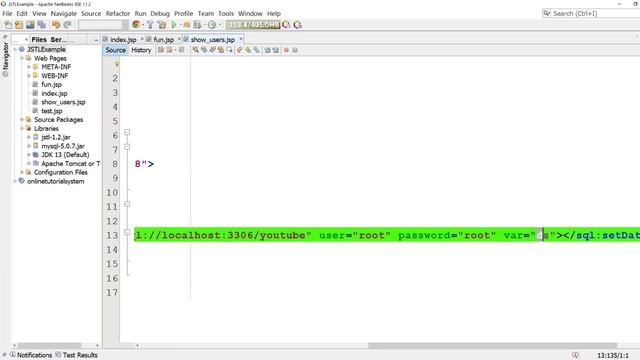The height and width of the screenshot is (360, 640).
Task: Expand the Source Packages node
Action: [x=22, y=120]
